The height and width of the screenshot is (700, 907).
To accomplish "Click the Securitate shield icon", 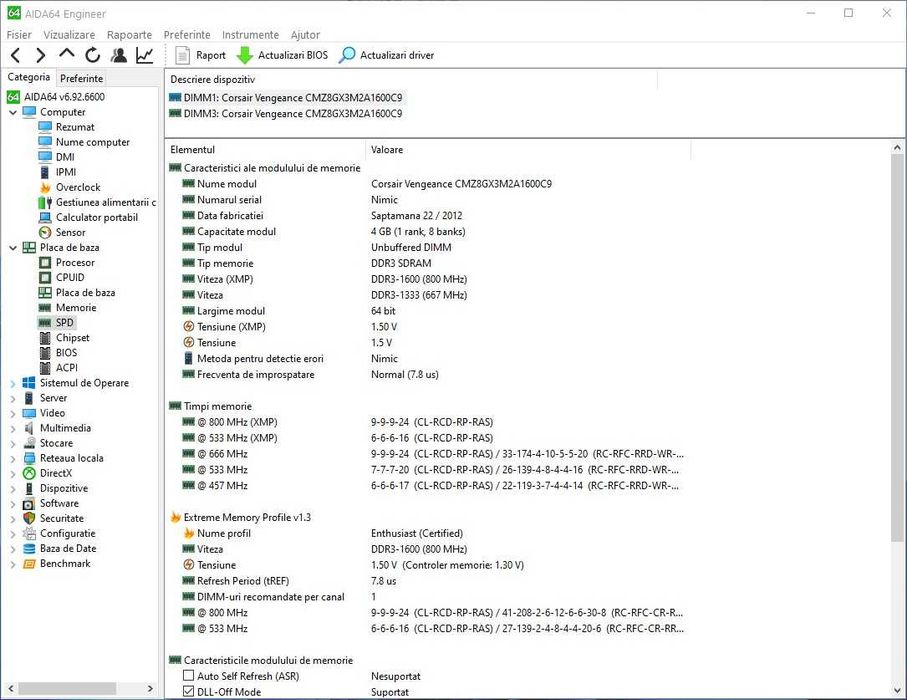I will 29,518.
